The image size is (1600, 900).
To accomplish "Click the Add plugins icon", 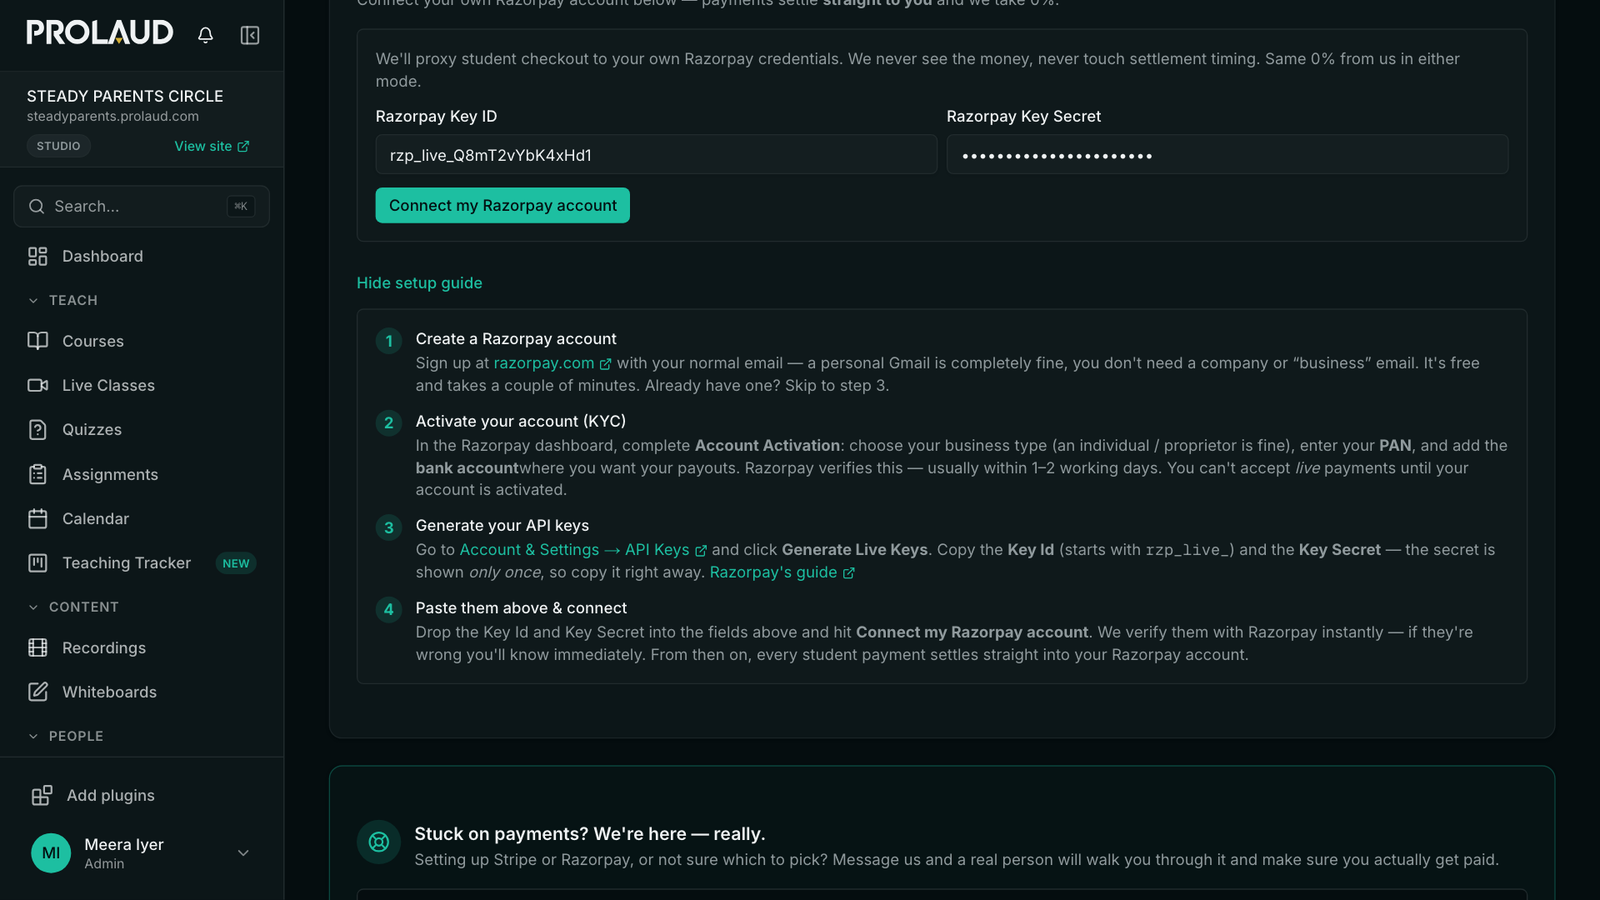I will tap(41, 795).
